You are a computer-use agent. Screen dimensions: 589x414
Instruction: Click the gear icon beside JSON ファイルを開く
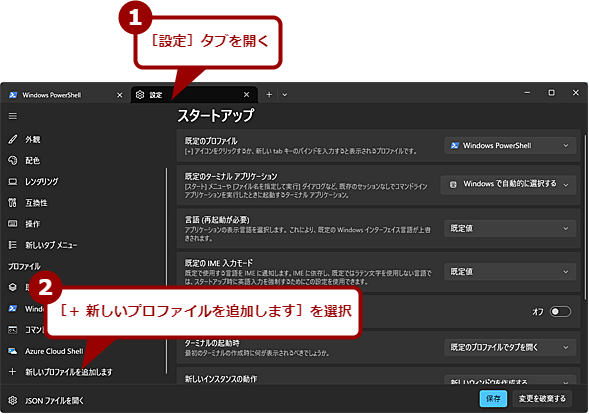click(13, 400)
